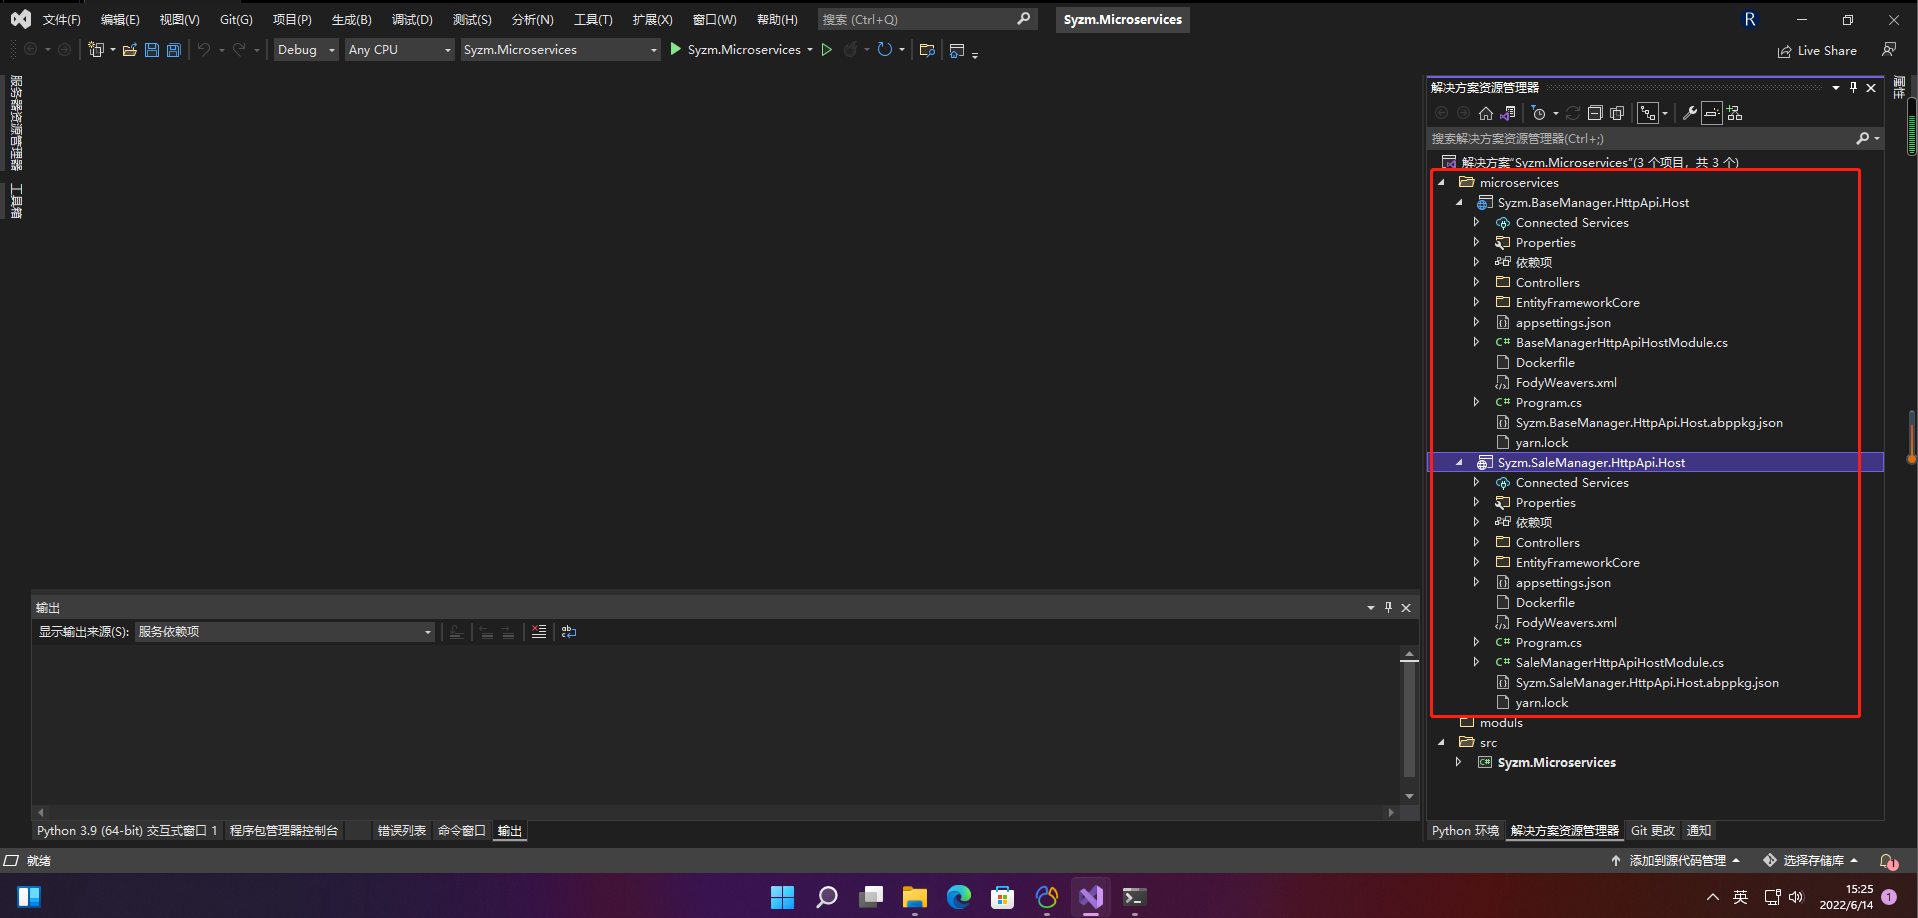Click the Open File folder icon

coord(130,50)
